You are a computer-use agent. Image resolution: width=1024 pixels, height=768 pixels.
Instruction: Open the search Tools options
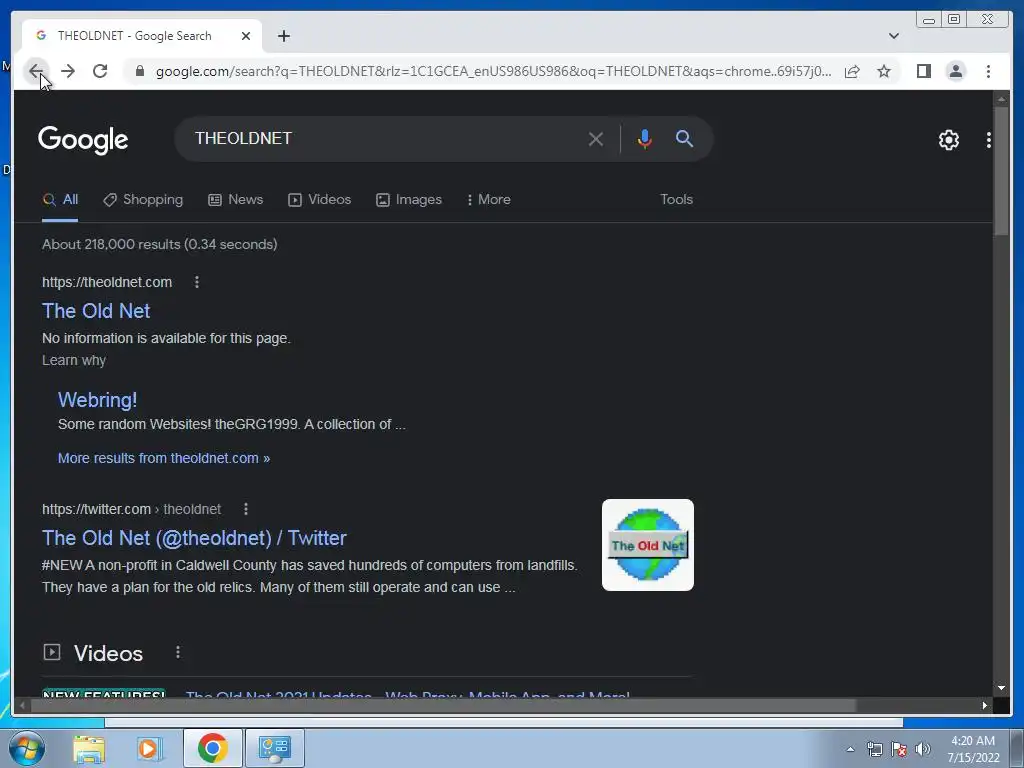(x=676, y=200)
